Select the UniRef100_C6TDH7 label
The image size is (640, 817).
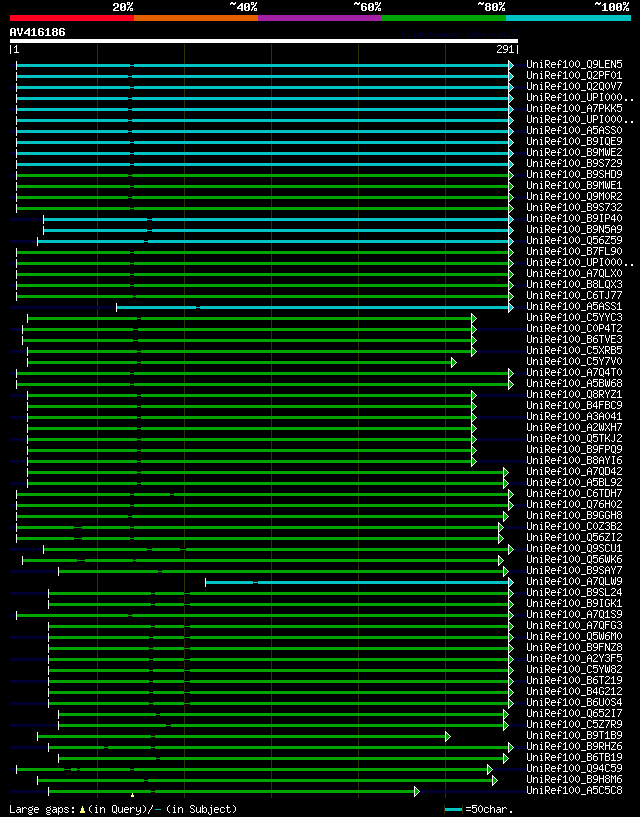[x=574, y=493]
